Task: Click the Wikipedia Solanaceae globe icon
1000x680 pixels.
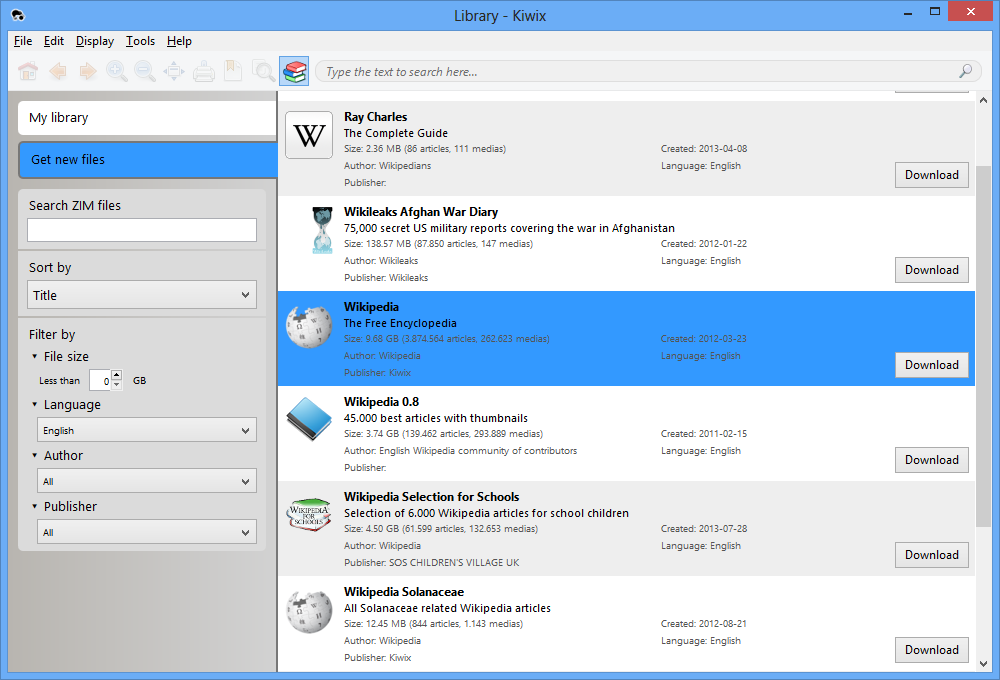Action: [x=309, y=611]
